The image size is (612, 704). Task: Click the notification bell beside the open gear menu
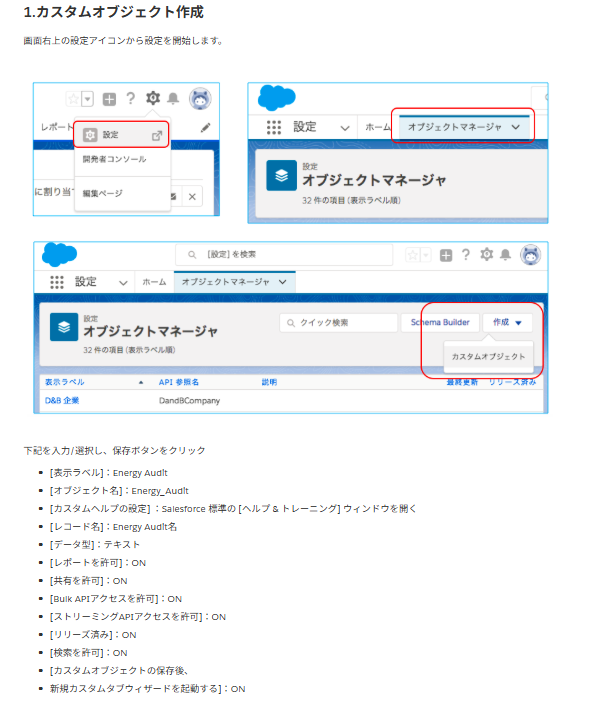tap(173, 98)
